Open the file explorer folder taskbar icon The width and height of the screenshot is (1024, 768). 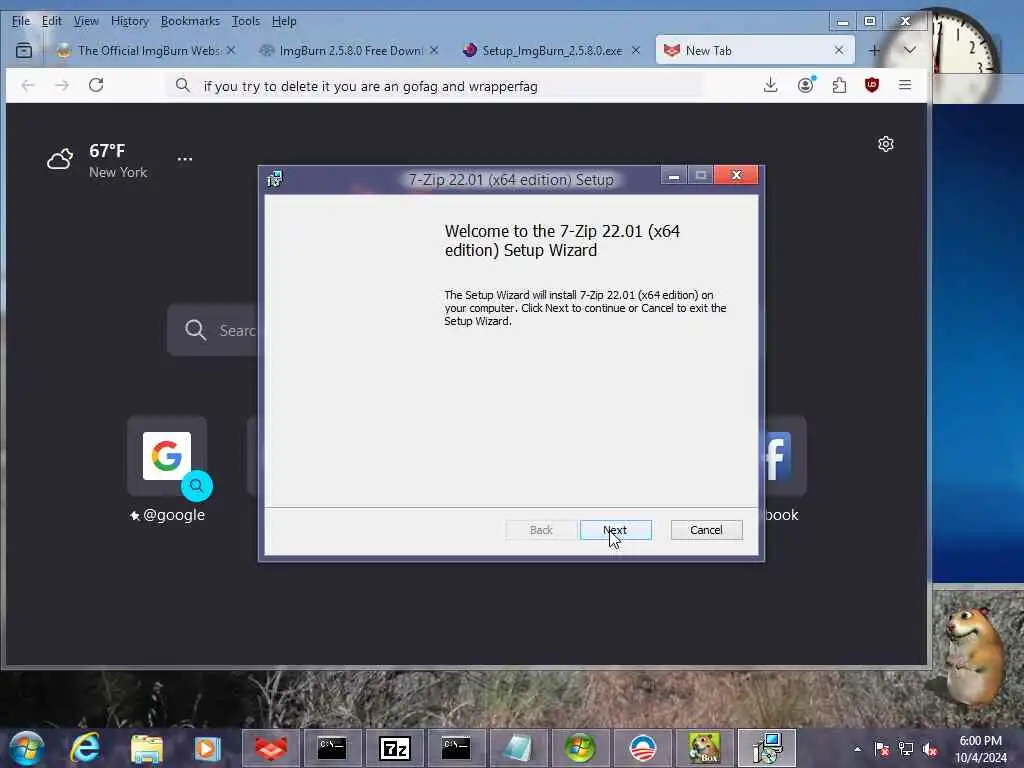click(x=146, y=749)
